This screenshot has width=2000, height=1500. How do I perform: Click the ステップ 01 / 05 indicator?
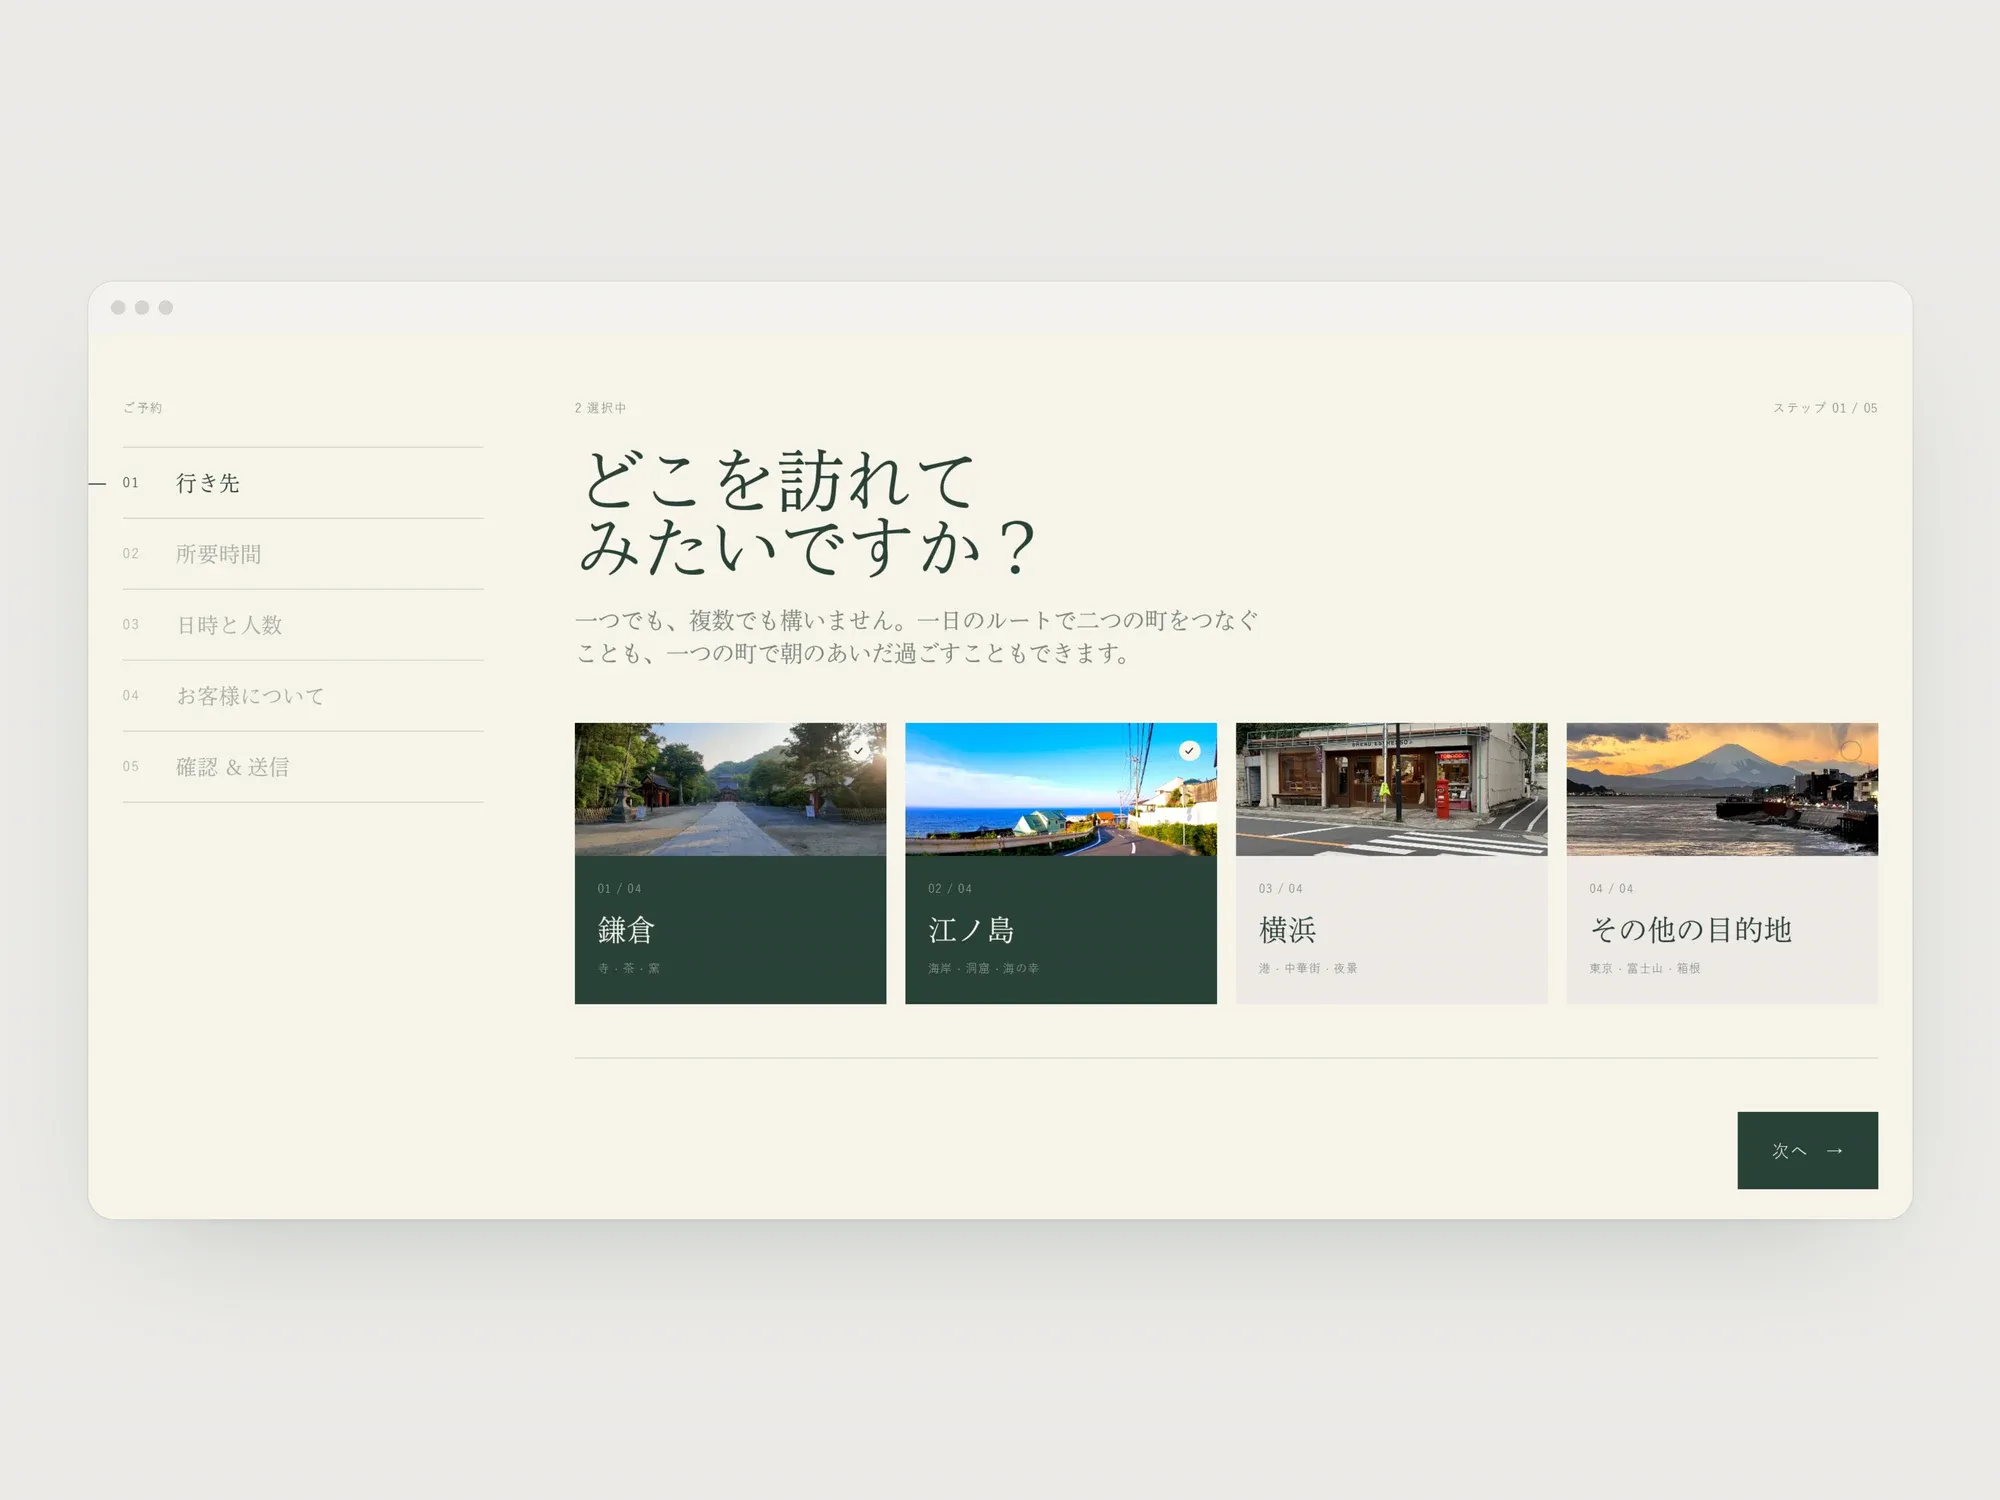coord(1825,408)
